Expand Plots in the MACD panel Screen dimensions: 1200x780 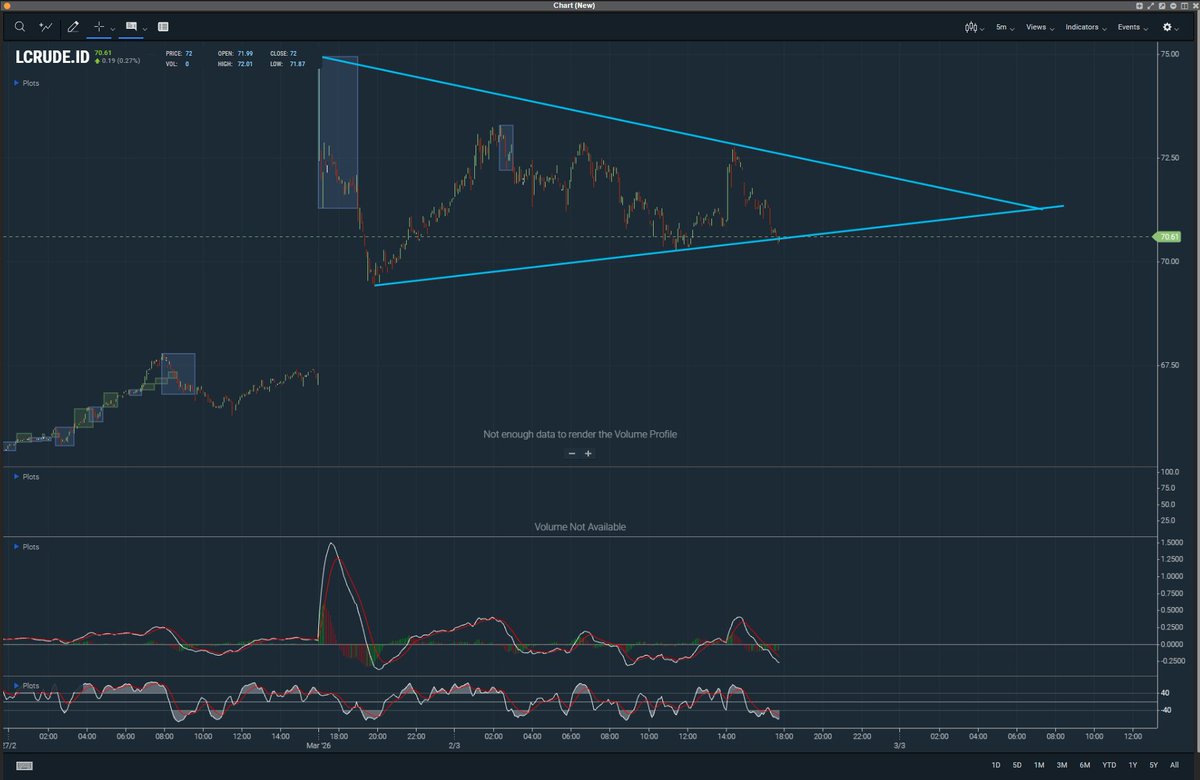27,547
